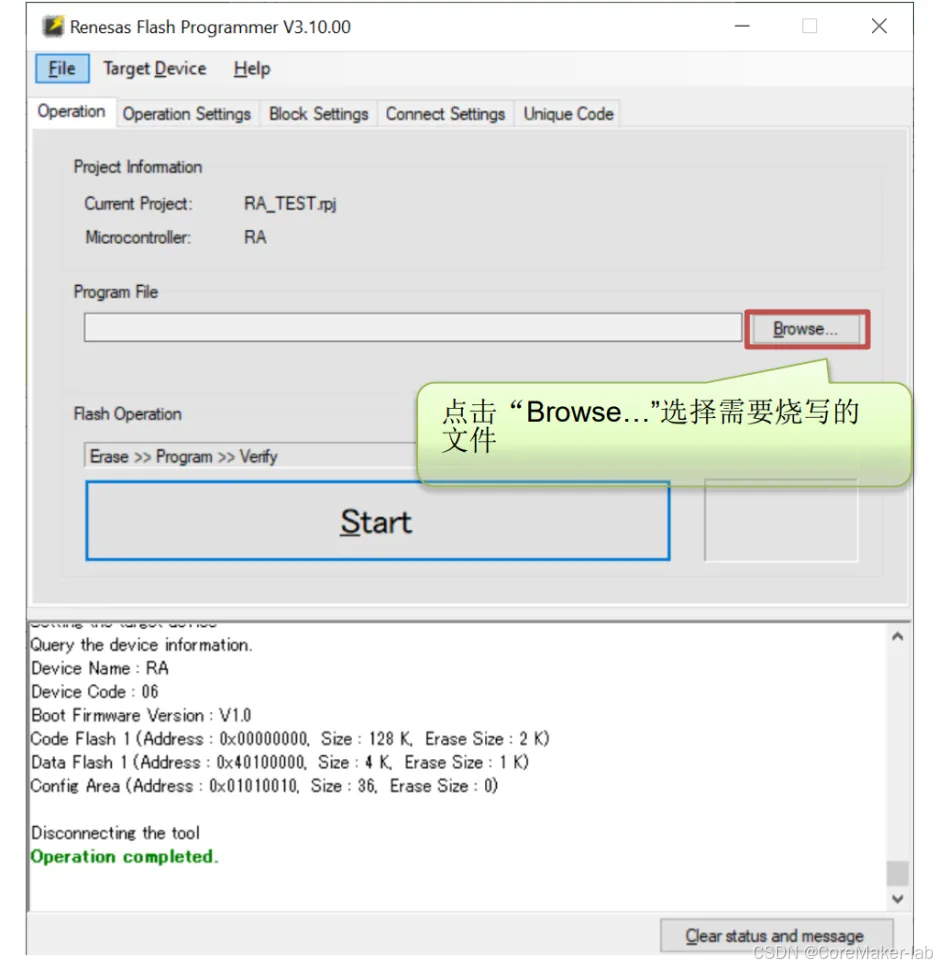Screen dimensions: 937x968
Task: Open the Connect Settings tab
Action: pos(445,113)
